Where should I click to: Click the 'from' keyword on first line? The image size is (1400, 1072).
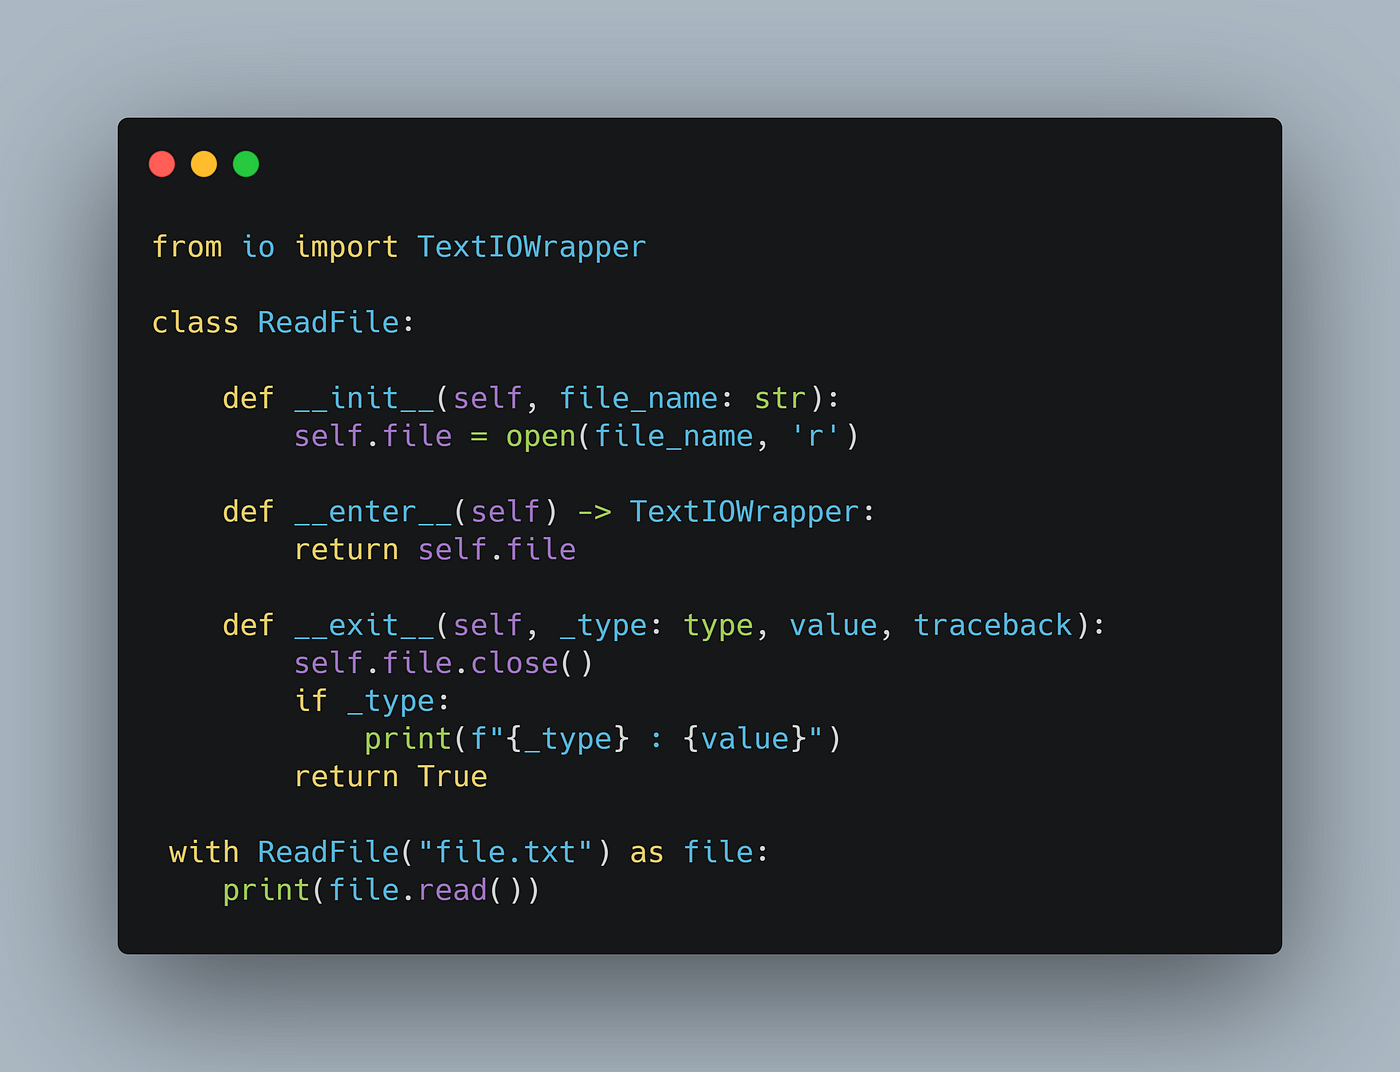(x=186, y=247)
